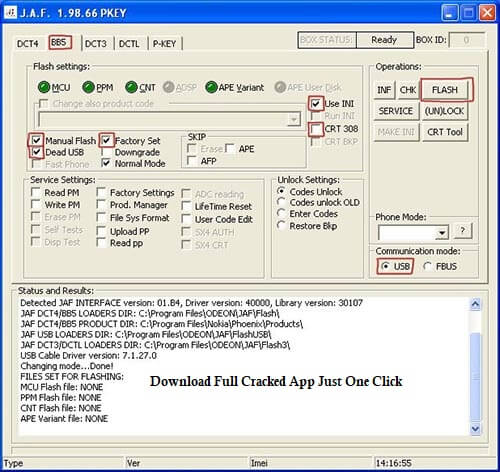500x472 pixels.
Task: Click the INF operation button
Action: click(x=384, y=90)
